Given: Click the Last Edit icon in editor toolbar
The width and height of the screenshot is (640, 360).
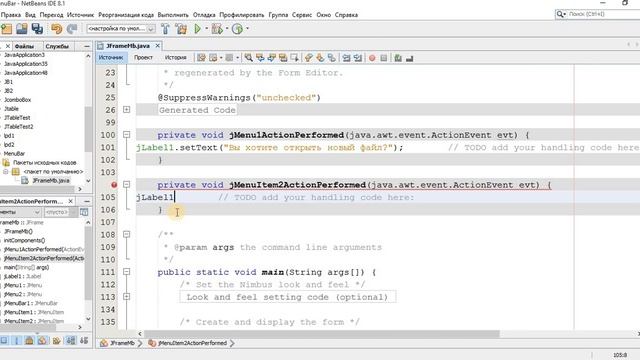Looking at the screenshot, I should [x=201, y=58].
